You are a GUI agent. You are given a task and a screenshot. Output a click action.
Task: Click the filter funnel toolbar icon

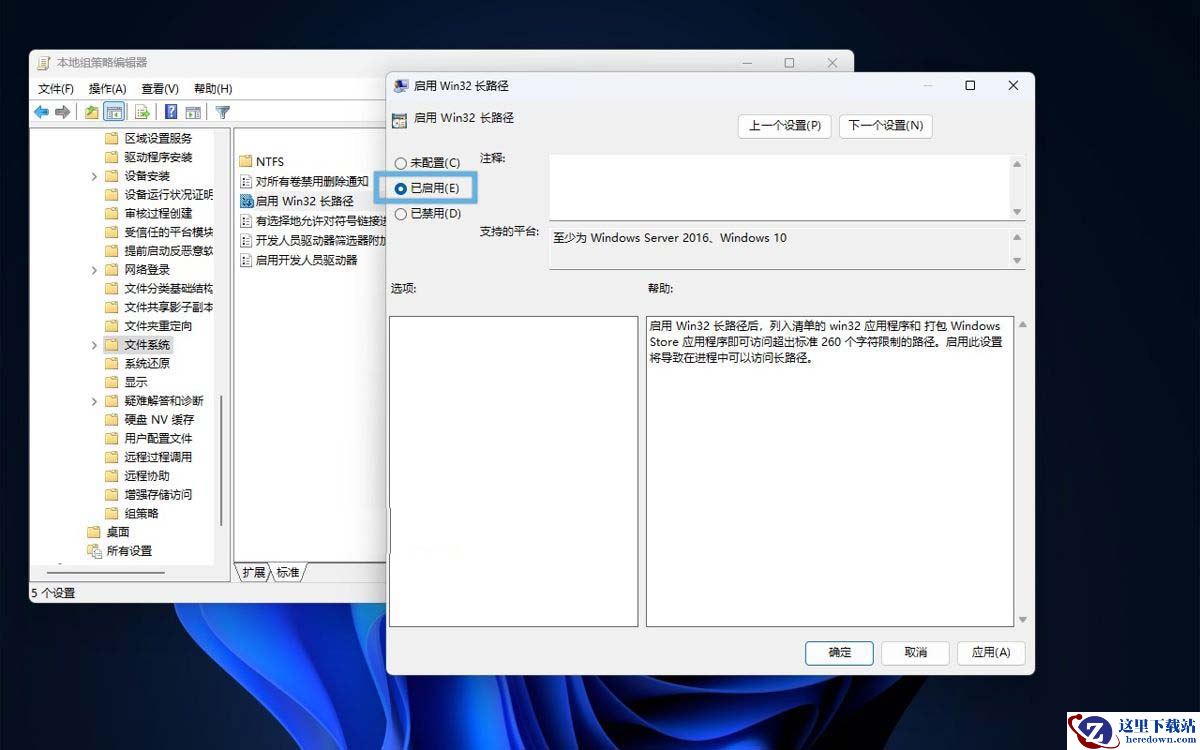pyautogui.click(x=223, y=112)
